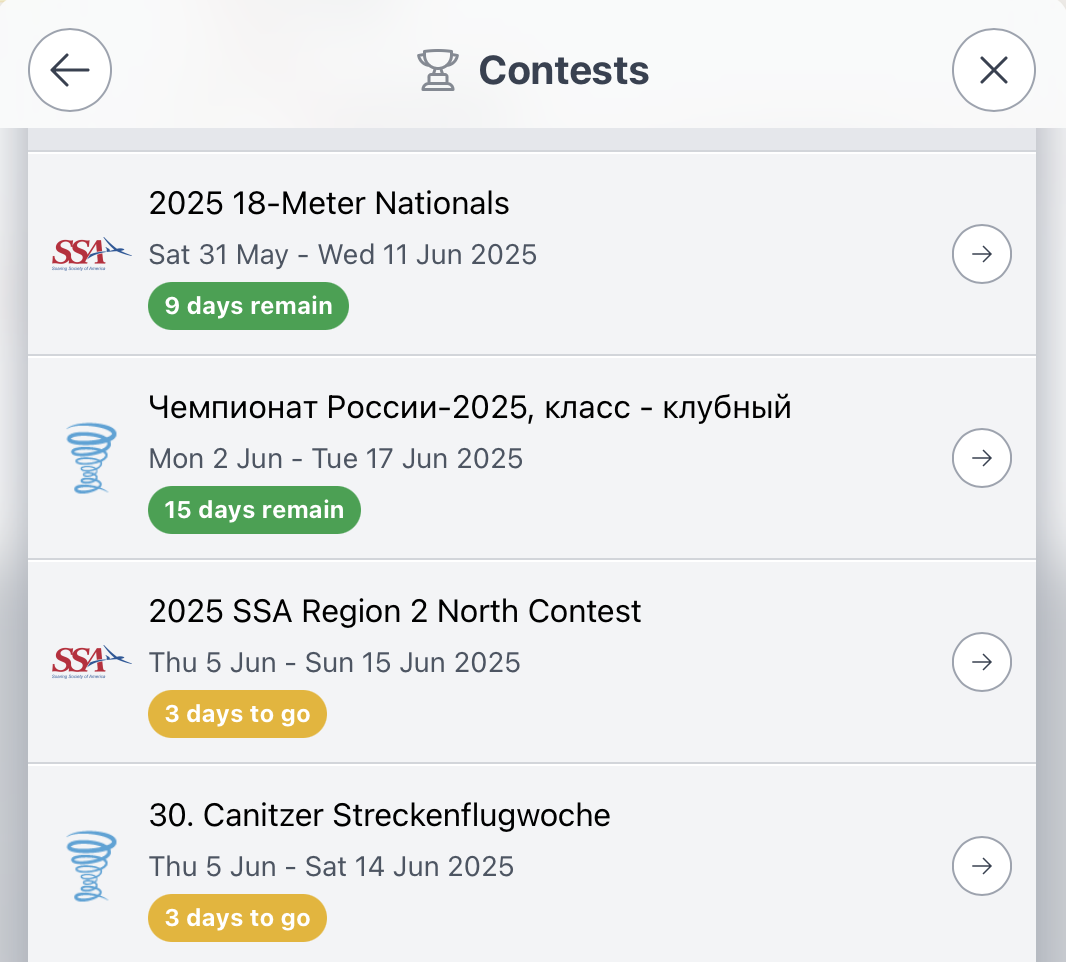Viewport: 1066px width, 962px height.
Task: Click spiral thermal icon of Canitzer Streckenflugwoche
Action: click(91, 866)
